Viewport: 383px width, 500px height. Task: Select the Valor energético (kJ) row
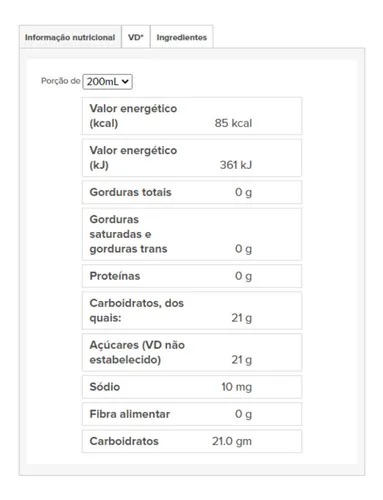(x=192, y=158)
